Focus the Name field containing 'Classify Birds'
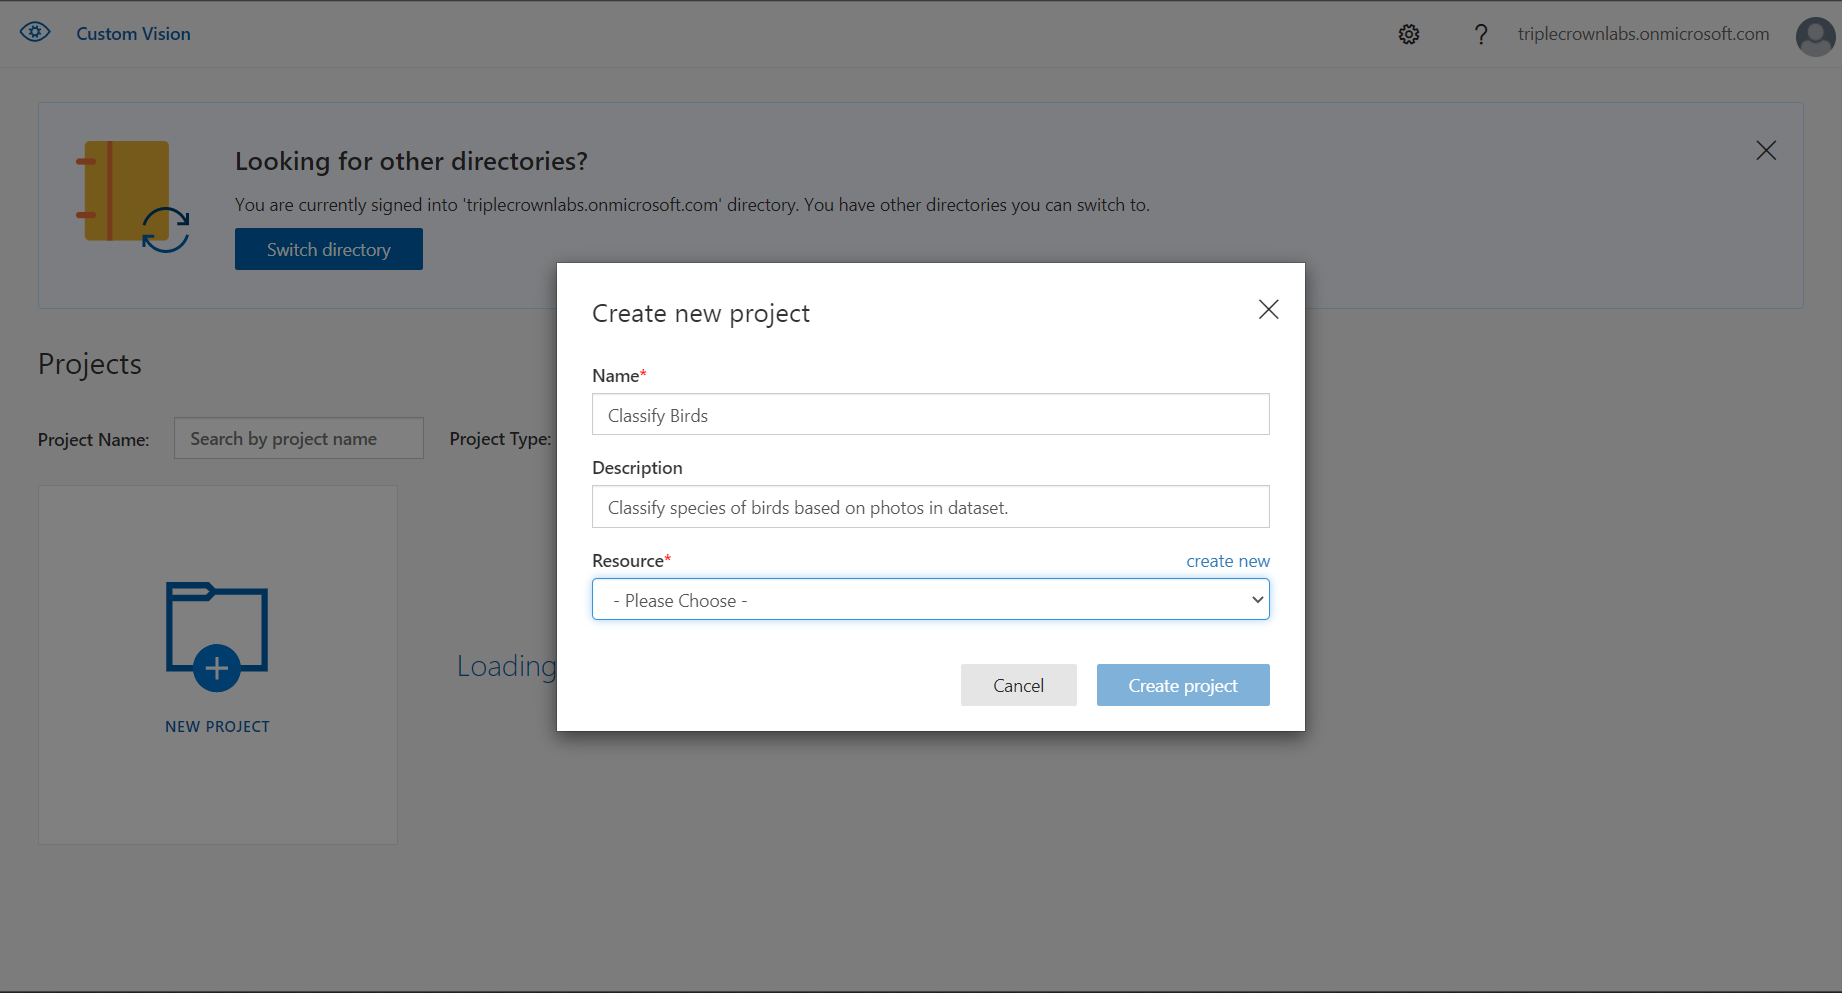Screen dimensions: 1842x993 pyautogui.click(x=930, y=414)
